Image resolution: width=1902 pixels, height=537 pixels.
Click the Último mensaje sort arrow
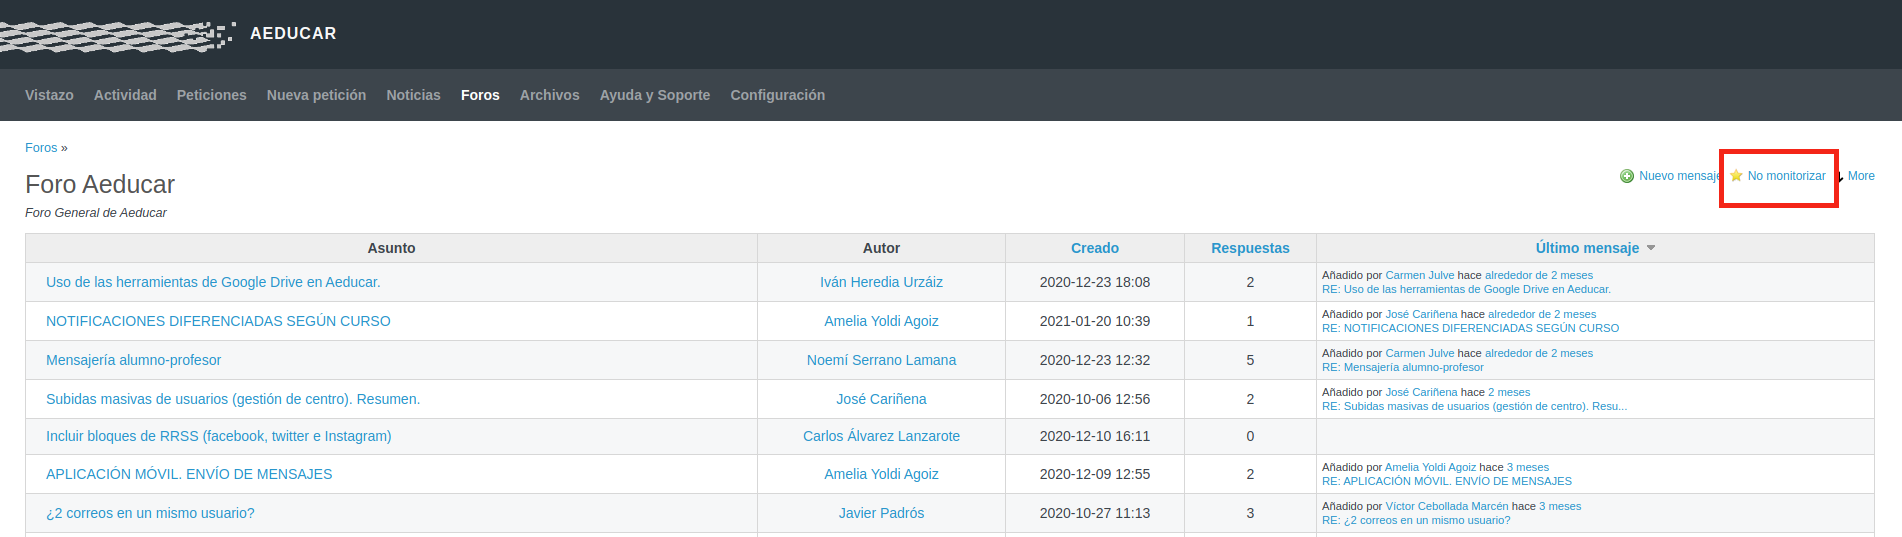point(1651,248)
